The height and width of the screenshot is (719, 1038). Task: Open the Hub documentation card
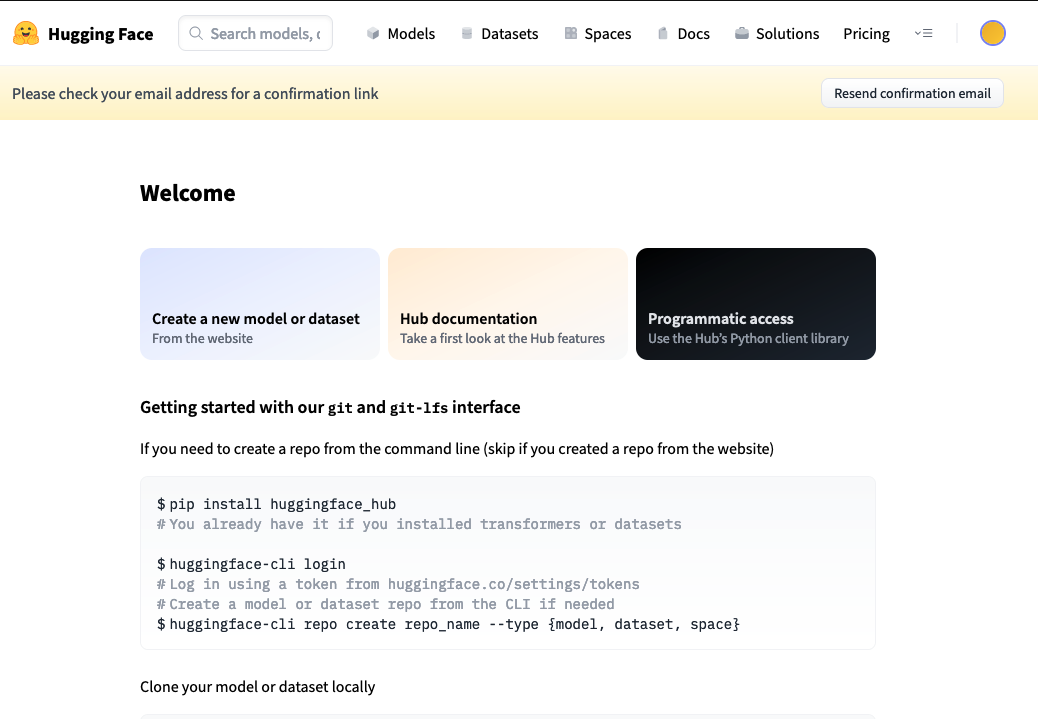(x=507, y=304)
